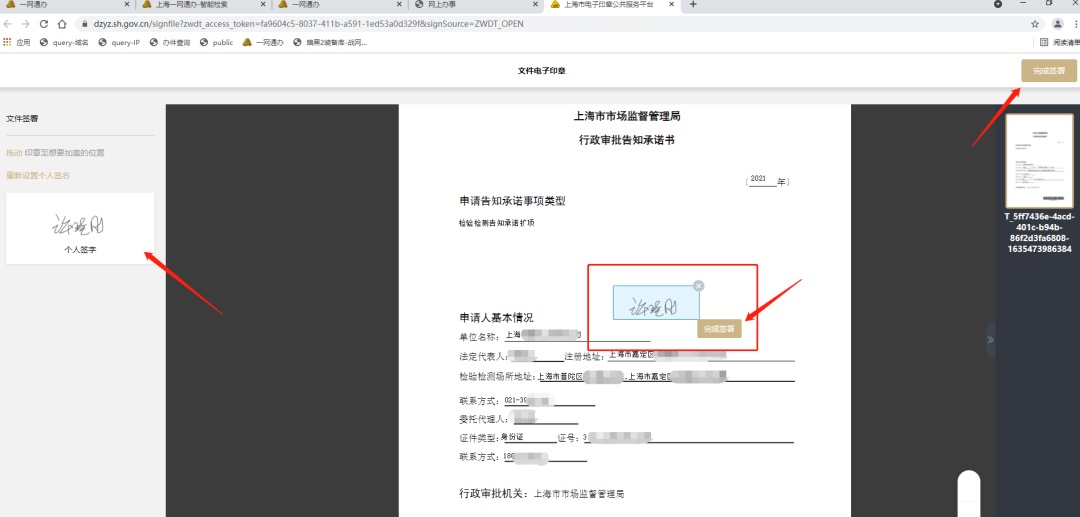Switch to the 上海一网通办-智能检索 tab

202,4
